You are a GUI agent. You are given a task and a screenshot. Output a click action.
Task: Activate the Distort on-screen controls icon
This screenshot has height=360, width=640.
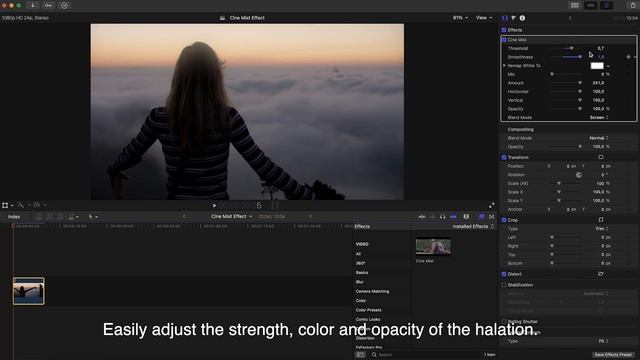[601, 274]
